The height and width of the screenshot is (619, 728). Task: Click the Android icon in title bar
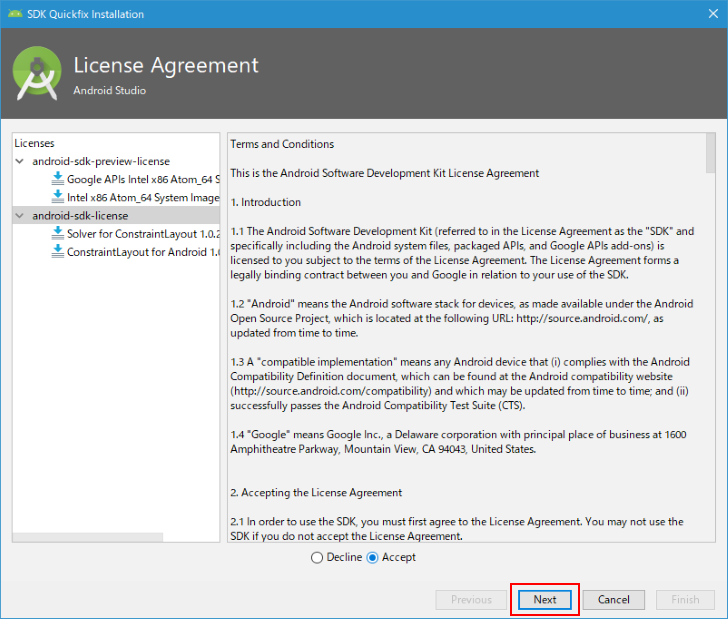tap(15, 14)
